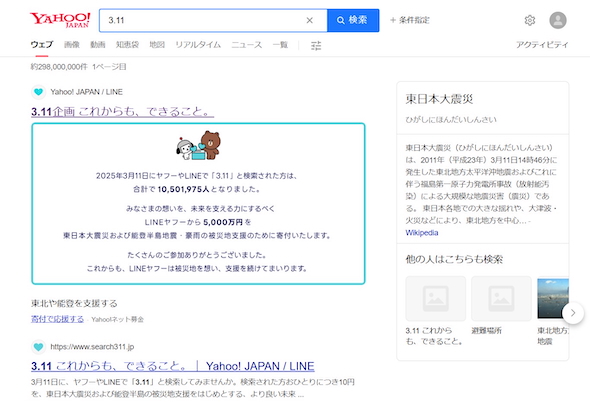Switch to the 動画 tab
Image resolution: width=590 pixels, height=406 pixels.
point(98,45)
